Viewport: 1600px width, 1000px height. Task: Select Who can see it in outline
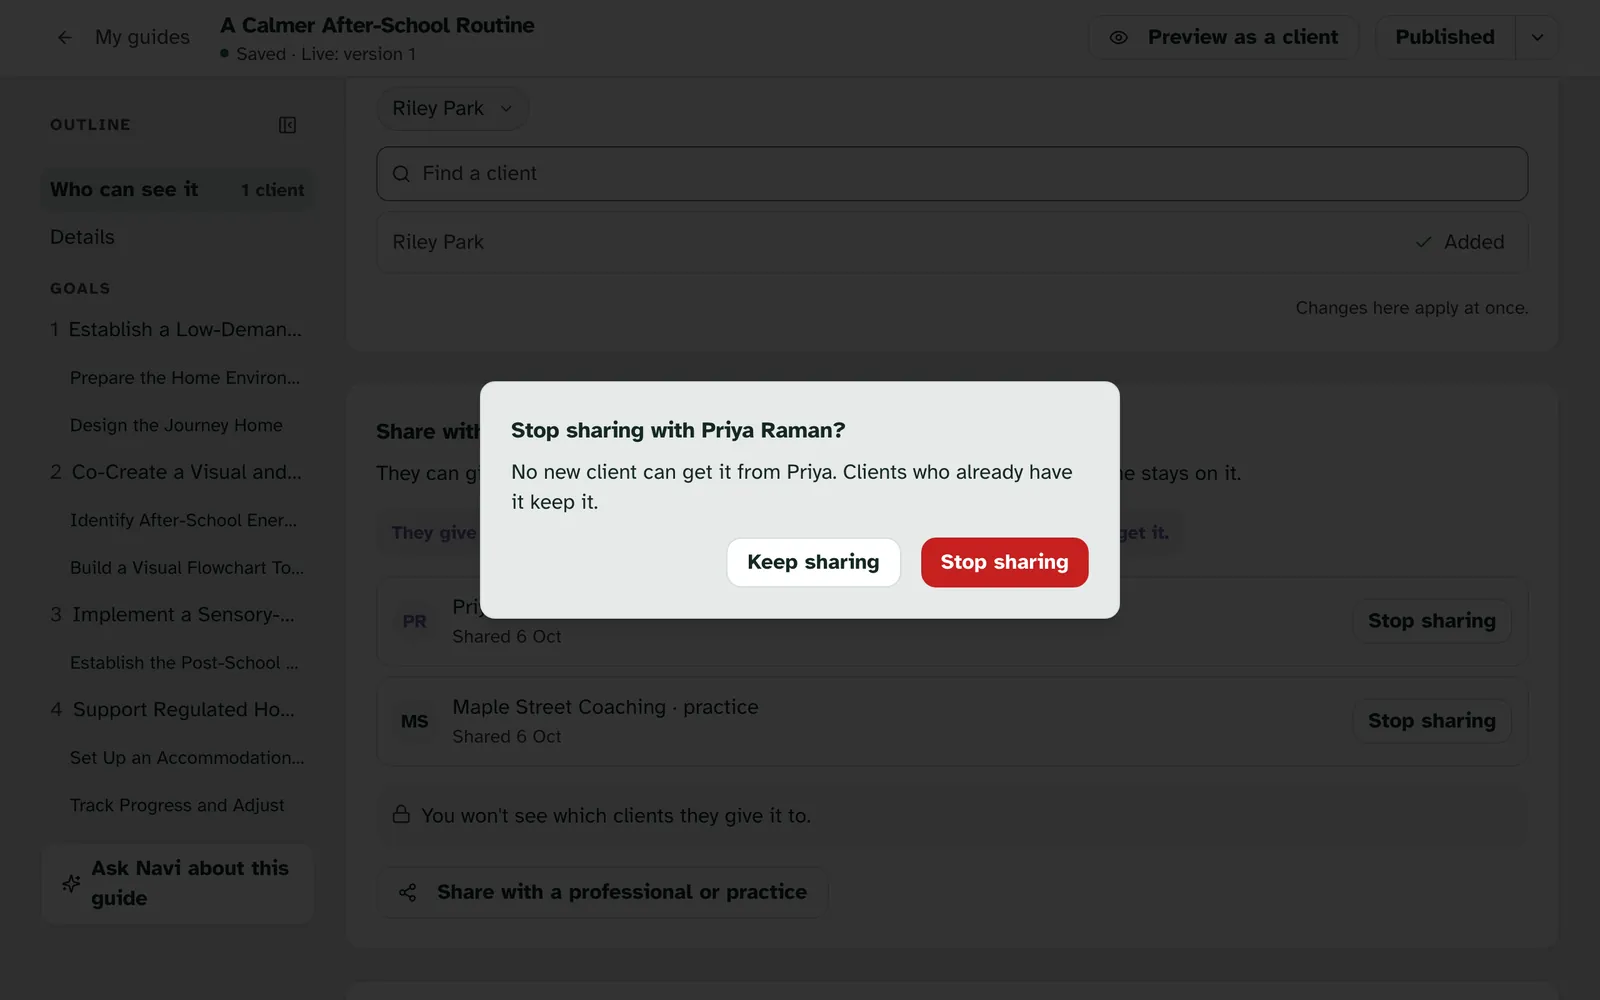(177, 190)
